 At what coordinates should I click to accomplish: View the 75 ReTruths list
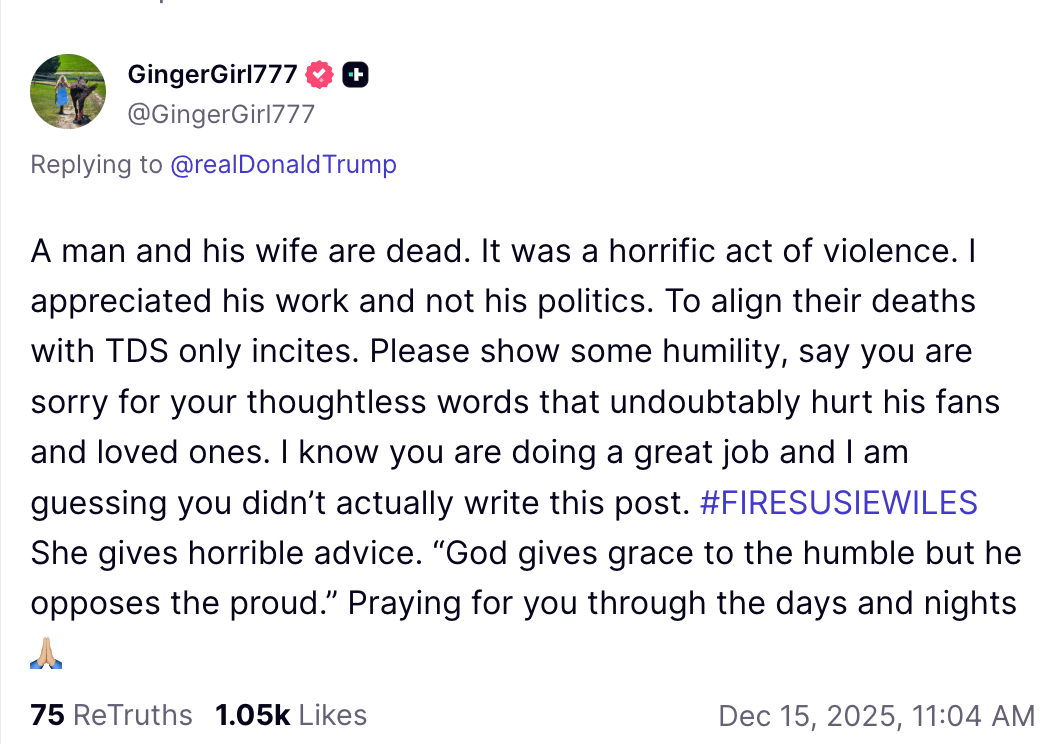[111, 715]
